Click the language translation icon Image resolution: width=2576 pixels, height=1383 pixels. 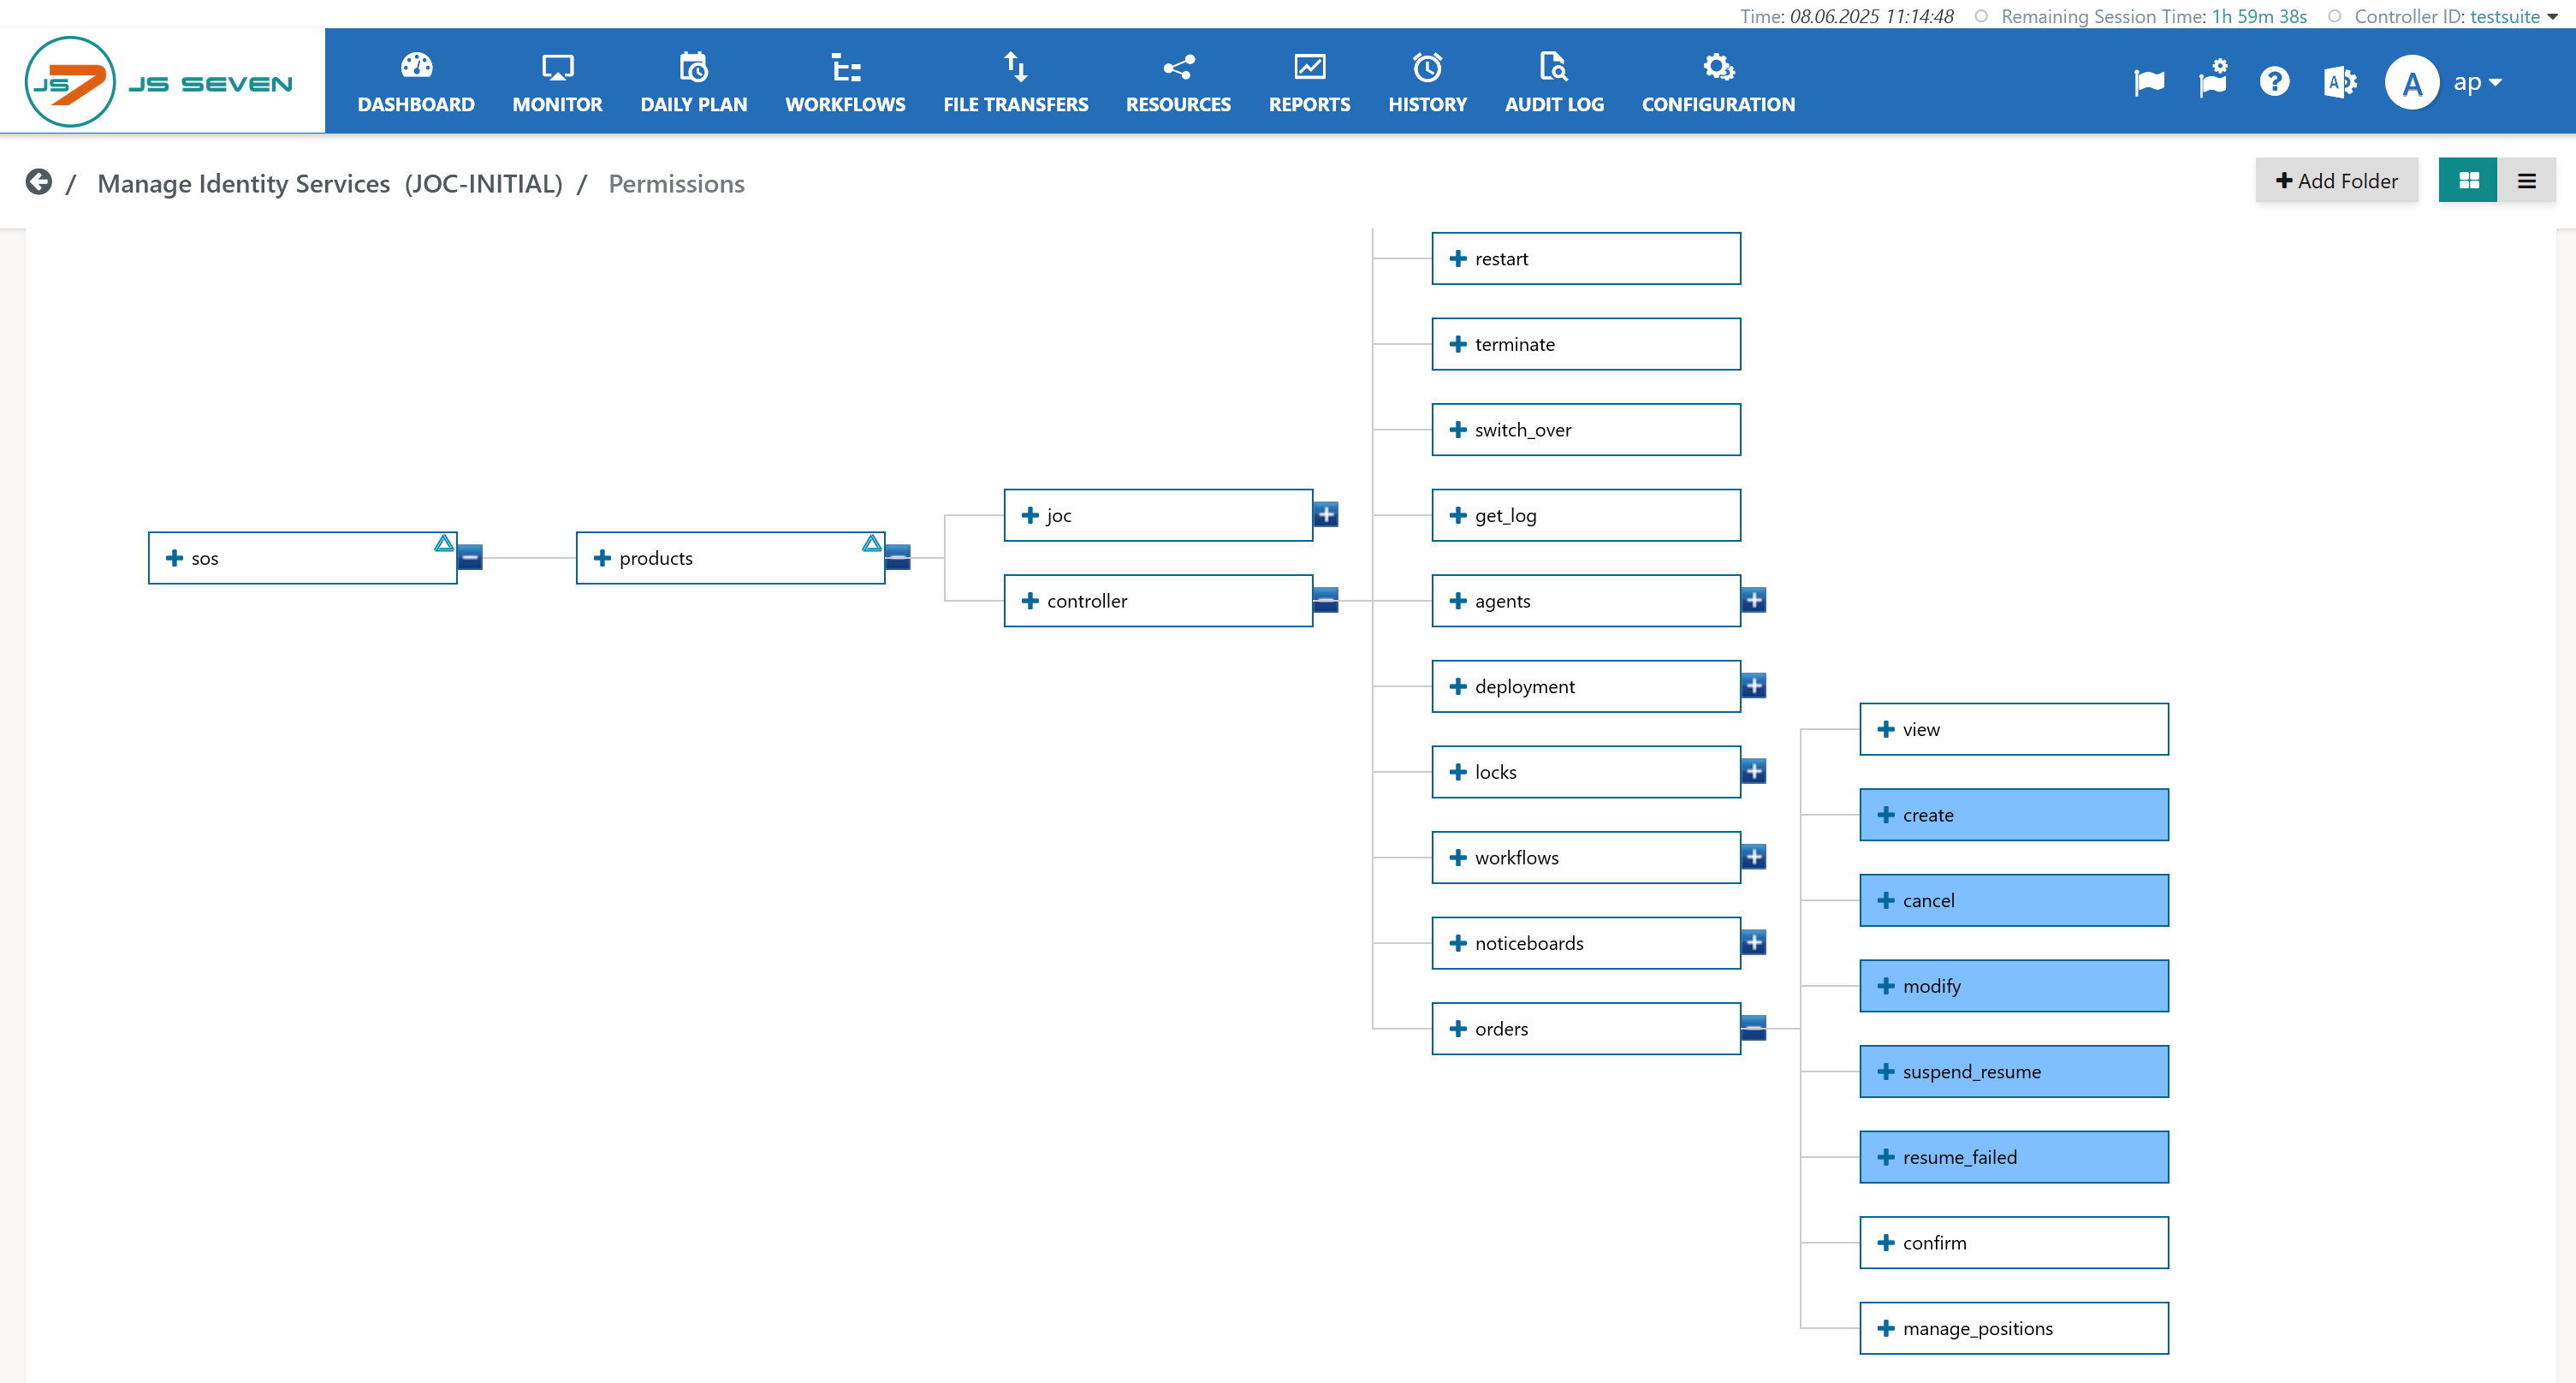2340,82
